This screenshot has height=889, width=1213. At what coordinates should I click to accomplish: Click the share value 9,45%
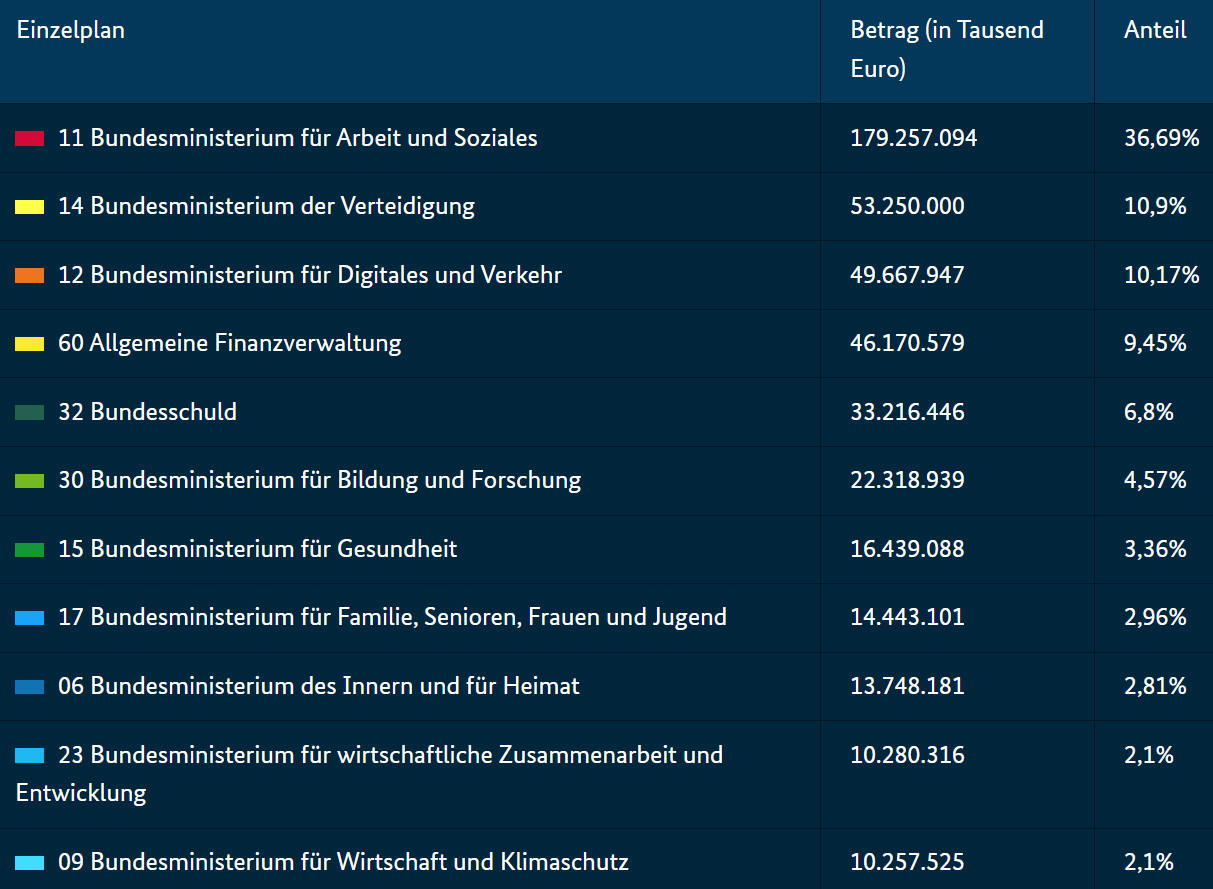(1155, 343)
